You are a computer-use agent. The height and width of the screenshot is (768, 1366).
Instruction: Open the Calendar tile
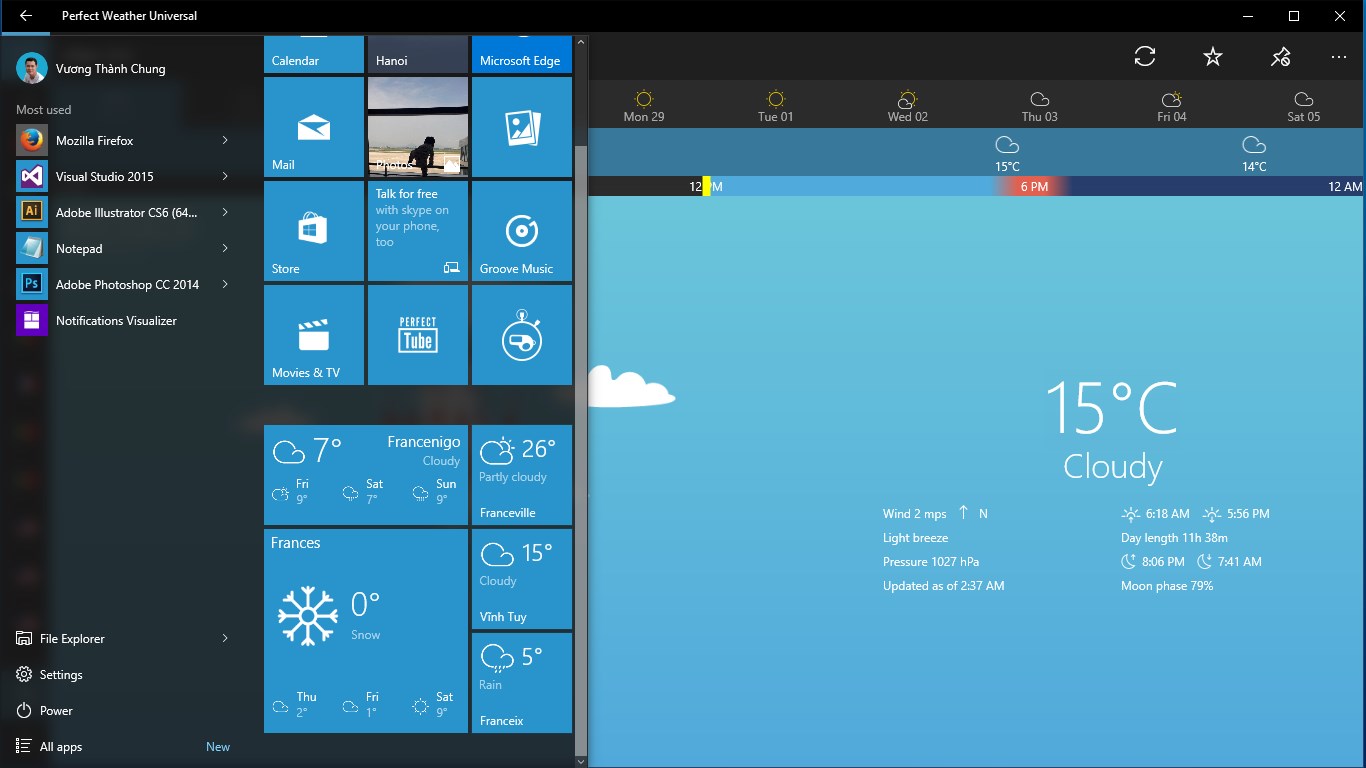pos(314,54)
